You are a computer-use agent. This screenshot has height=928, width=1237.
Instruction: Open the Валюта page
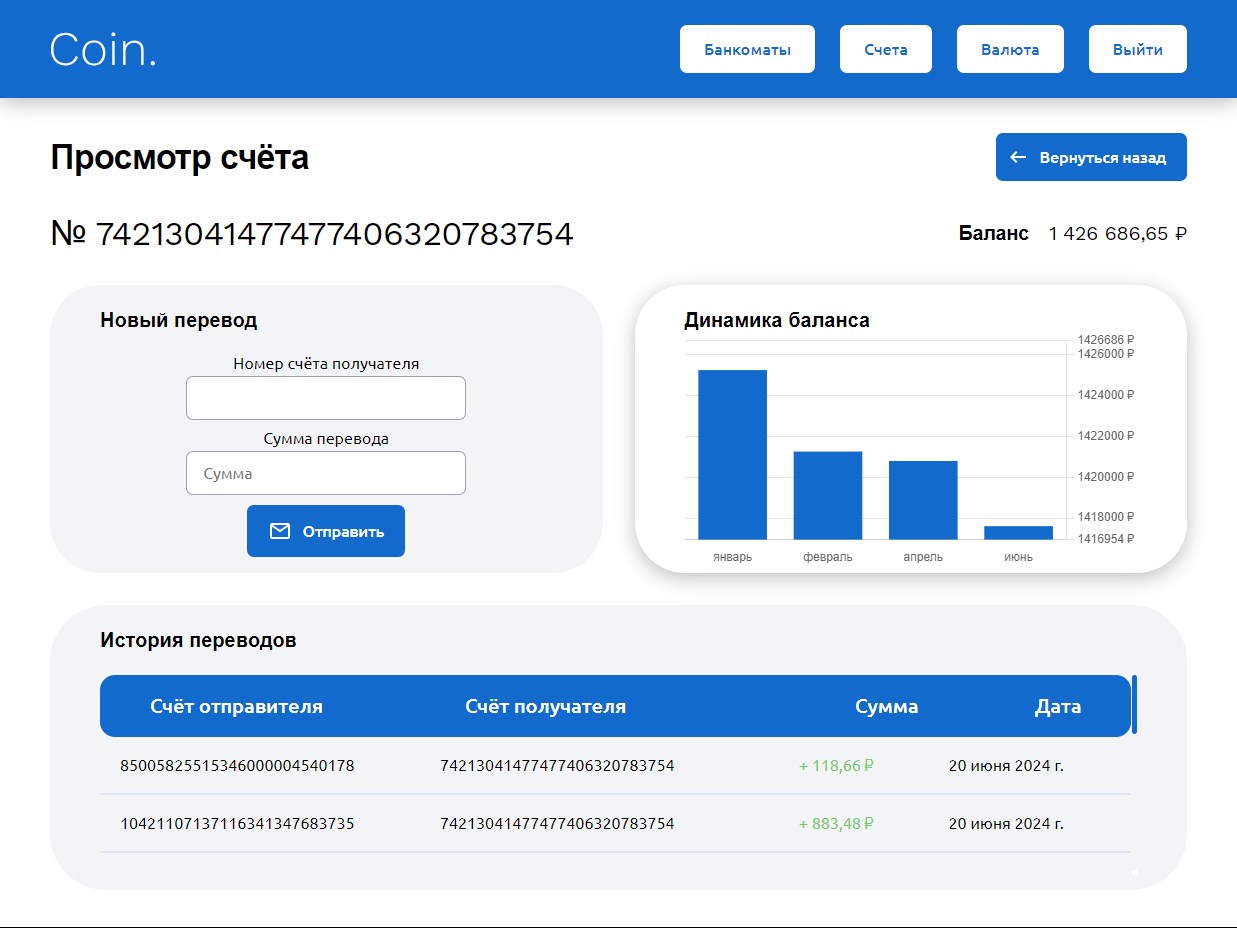click(x=1009, y=49)
